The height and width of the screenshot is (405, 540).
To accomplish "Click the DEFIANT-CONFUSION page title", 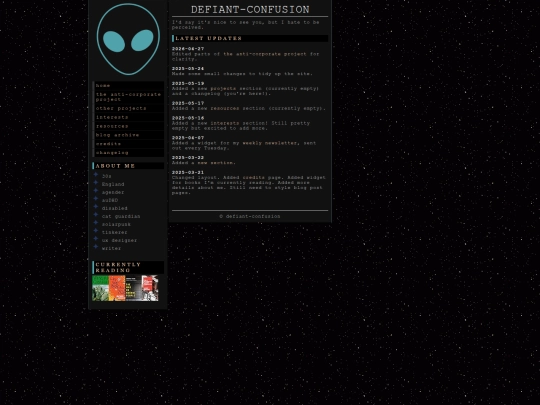I will (250, 10).
